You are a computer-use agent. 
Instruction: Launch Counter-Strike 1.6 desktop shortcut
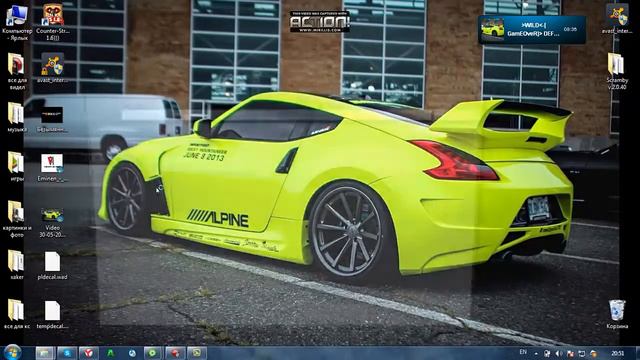coord(53,22)
